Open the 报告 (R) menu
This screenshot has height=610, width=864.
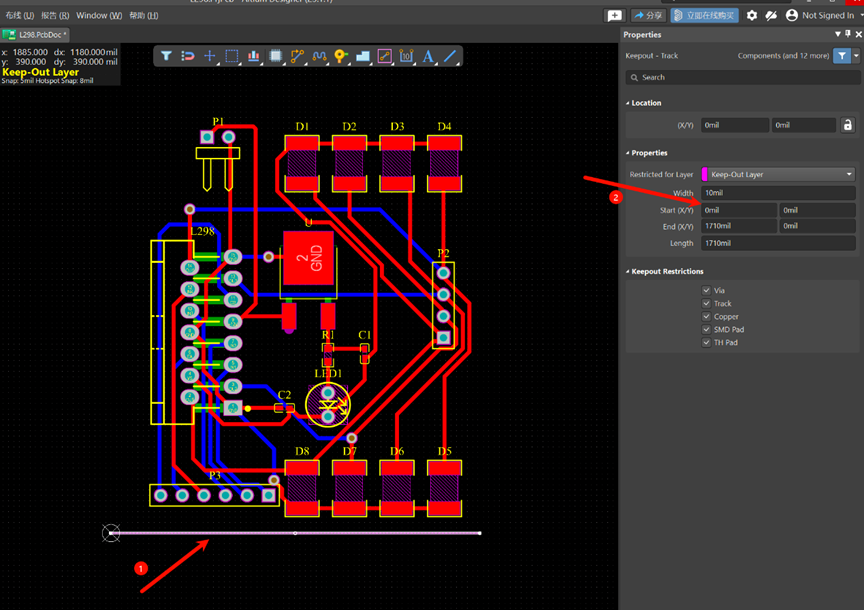point(55,15)
